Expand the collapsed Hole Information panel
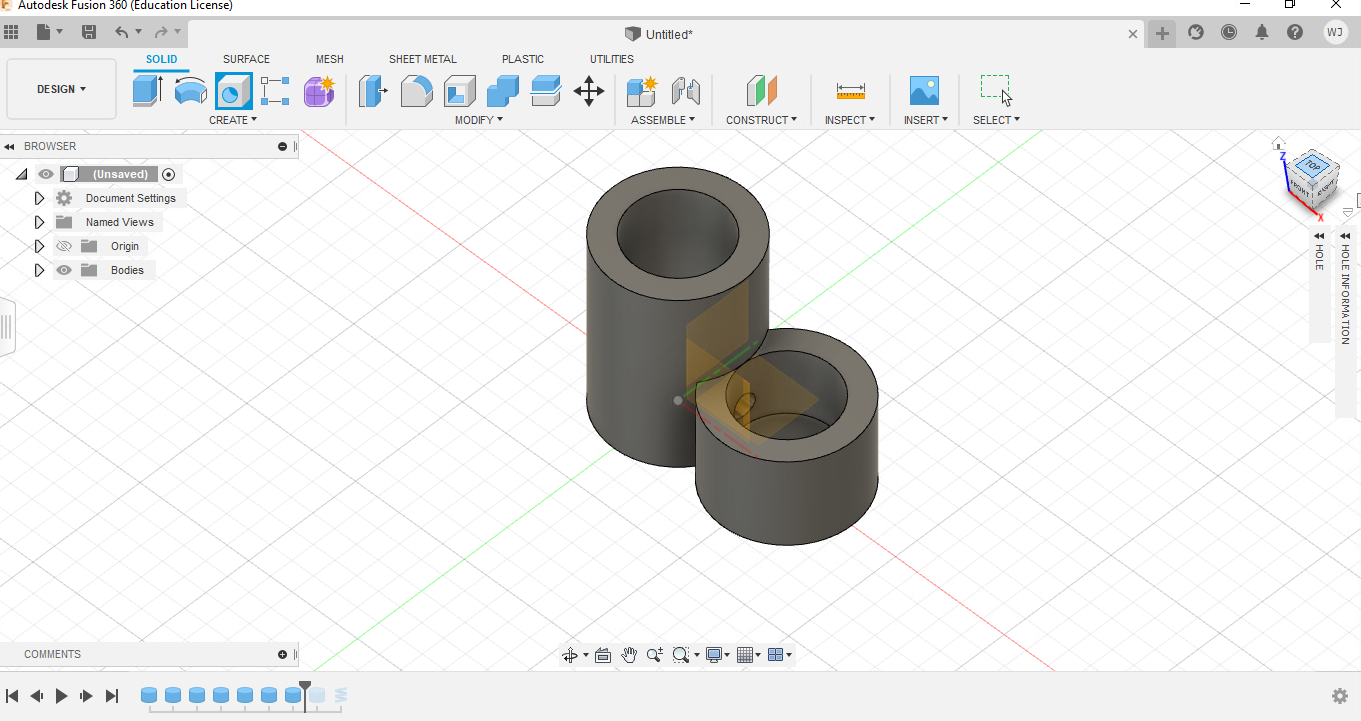 [x=1344, y=236]
